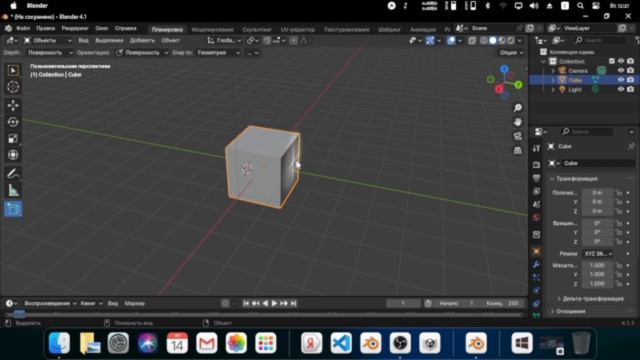Select the Add Cube tool
Viewport: 640px width, 360px height.
[13, 209]
